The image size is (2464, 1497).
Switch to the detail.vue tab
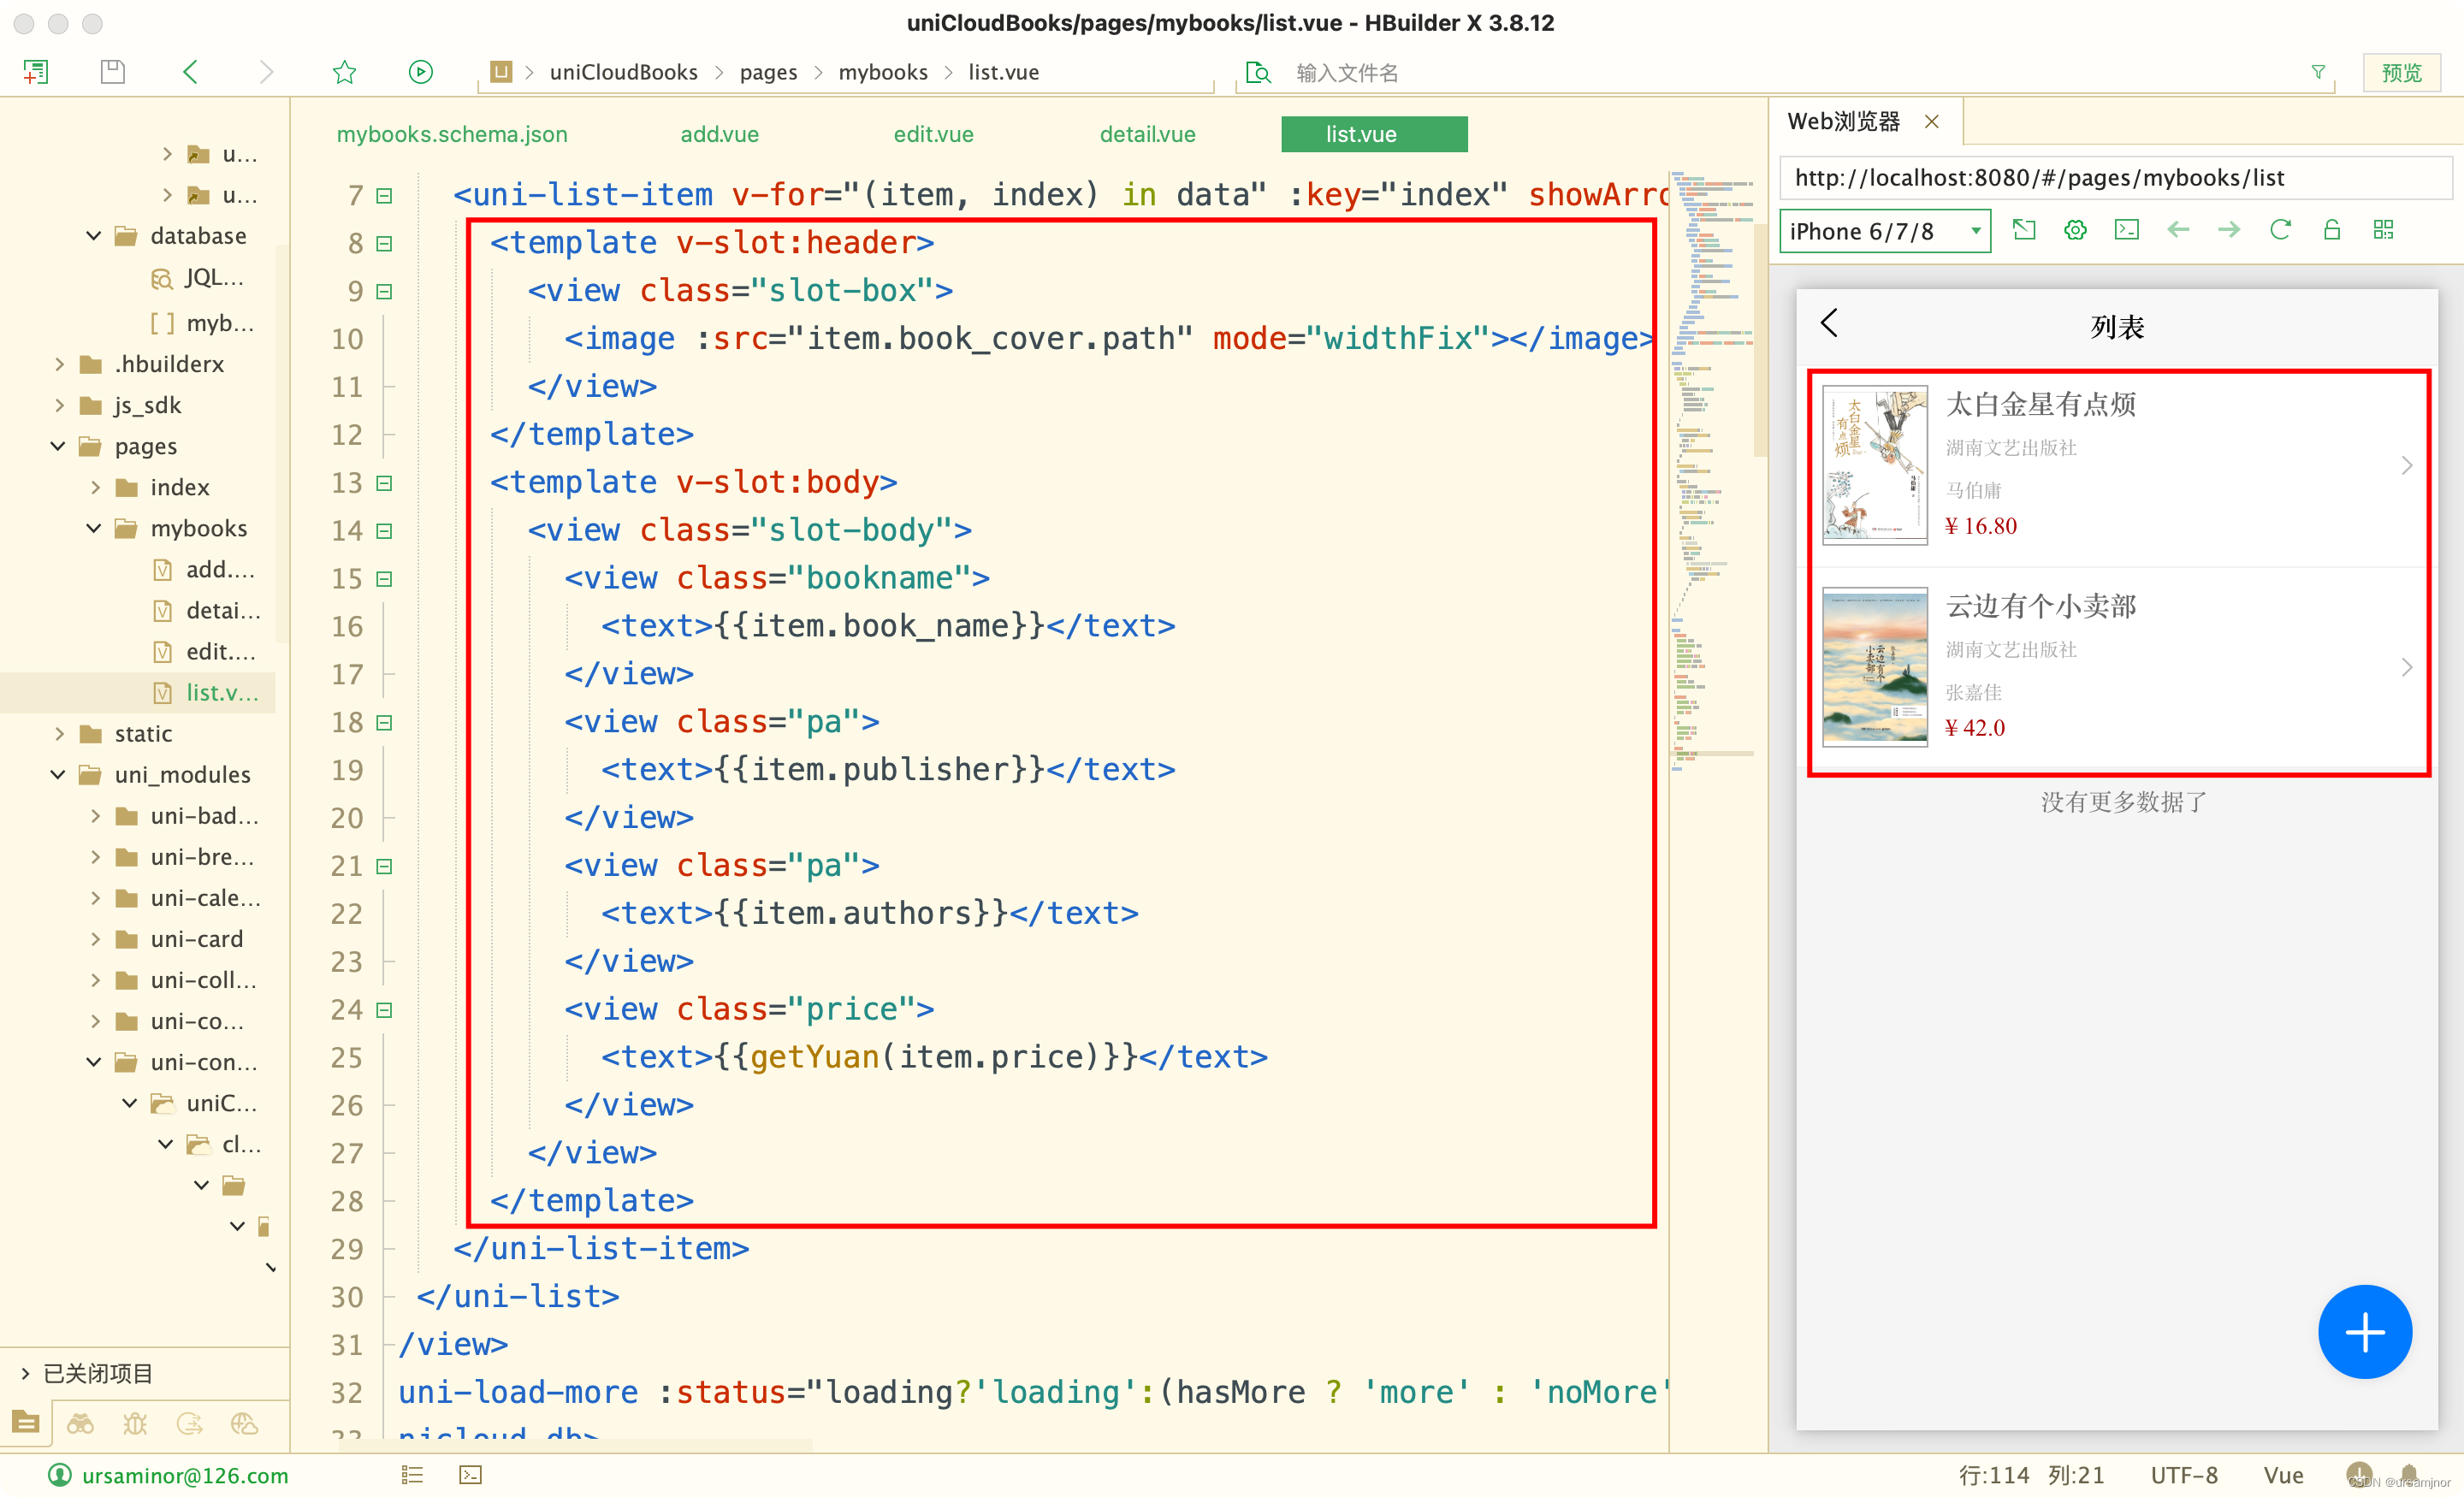coord(1147,134)
